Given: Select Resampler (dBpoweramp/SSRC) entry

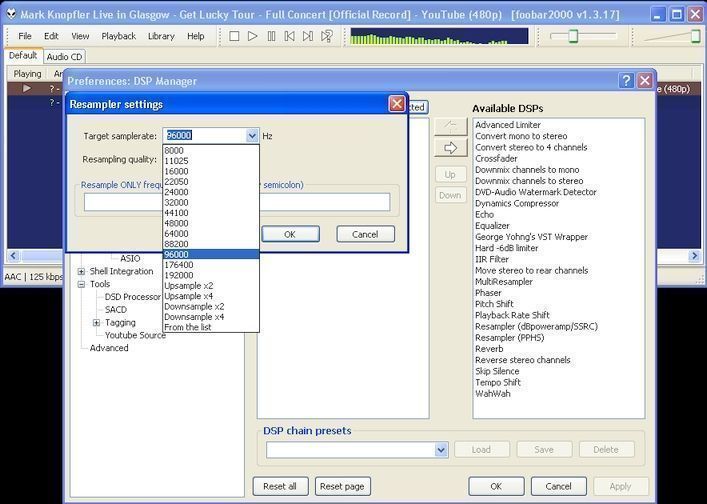Looking at the screenshot, I should click(x=536, y=326).
